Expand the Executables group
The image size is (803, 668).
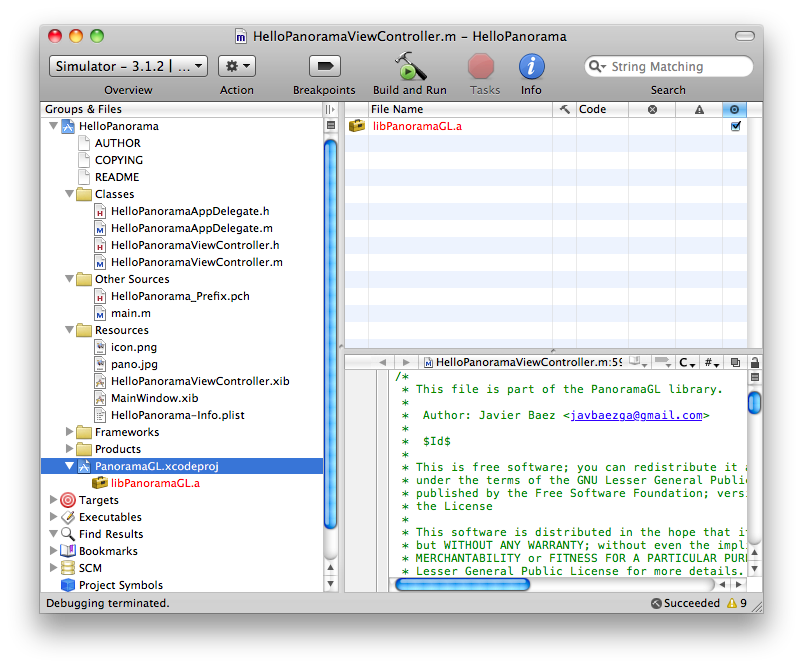pos(53,516)
